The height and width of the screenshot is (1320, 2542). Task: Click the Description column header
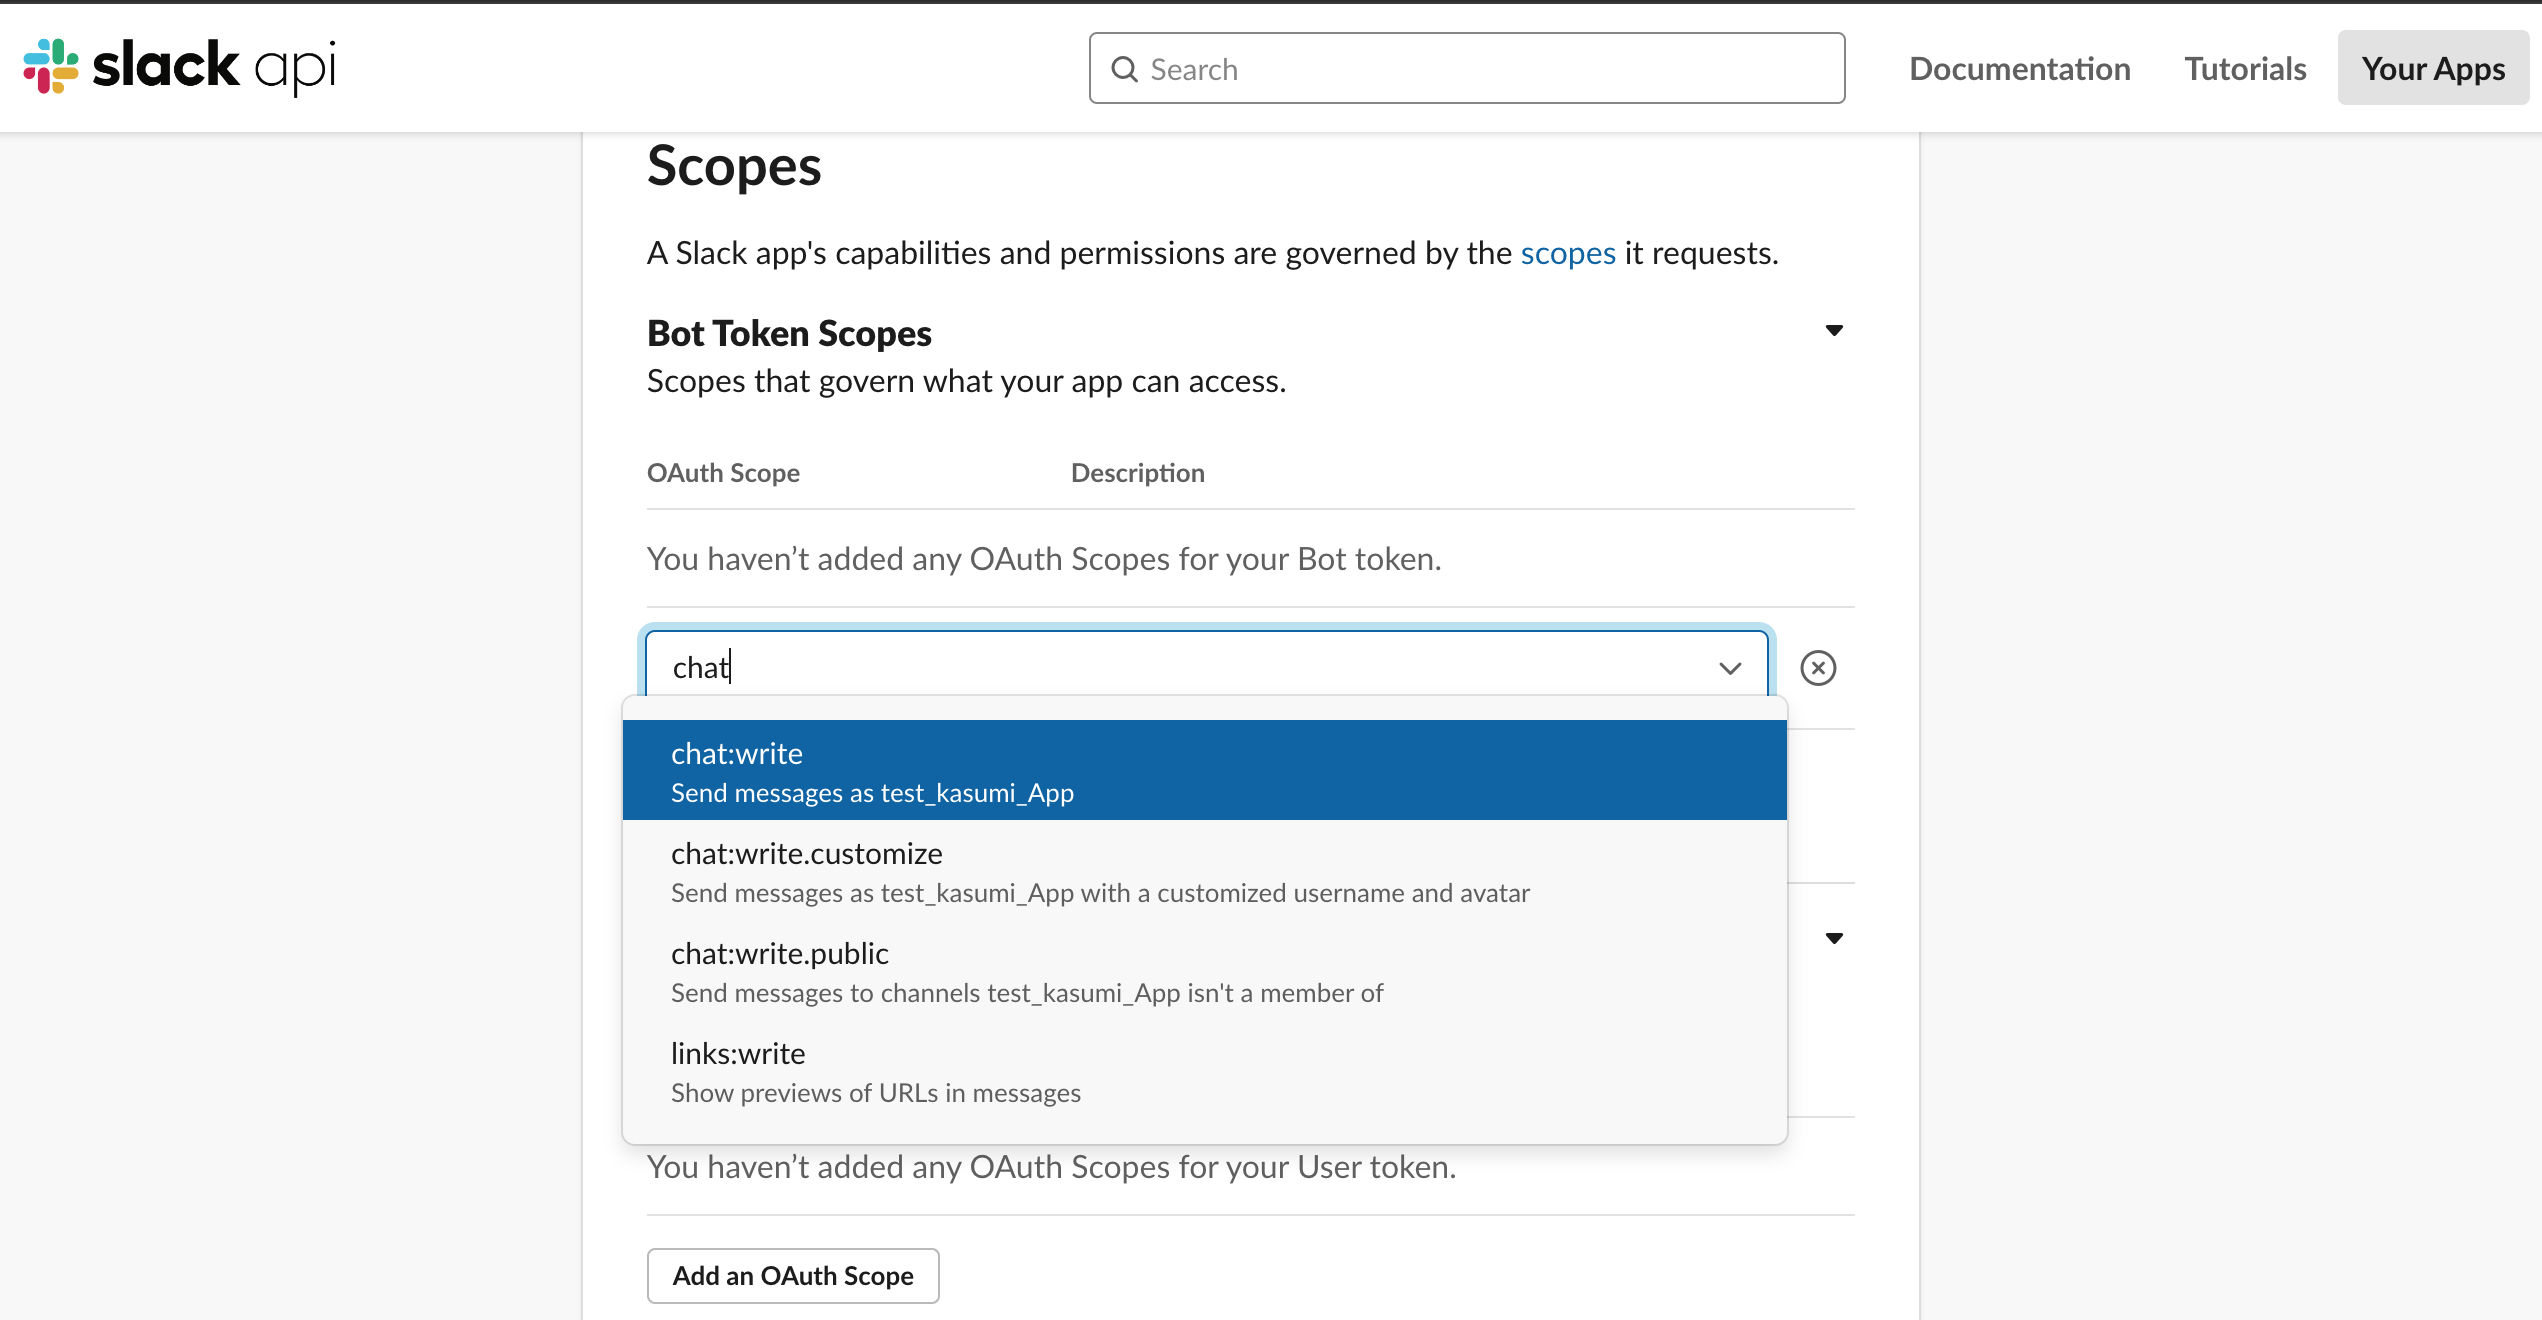point(1137,472)
